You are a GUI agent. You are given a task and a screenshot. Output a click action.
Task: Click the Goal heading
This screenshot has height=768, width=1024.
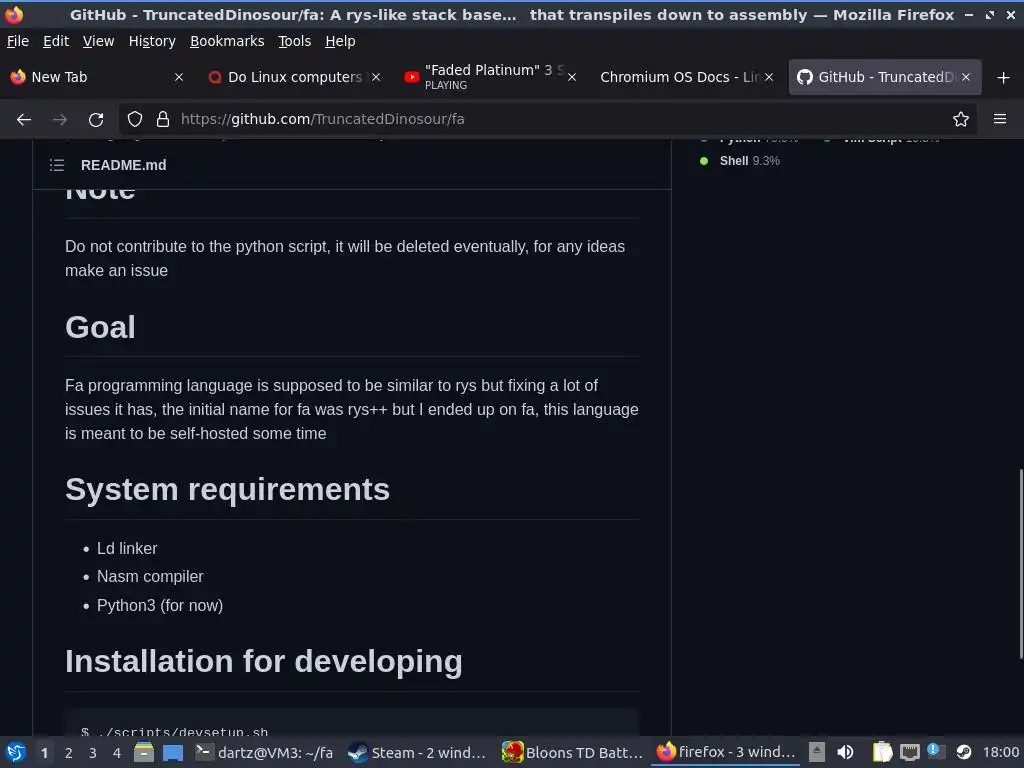click(x=100, y=327)
